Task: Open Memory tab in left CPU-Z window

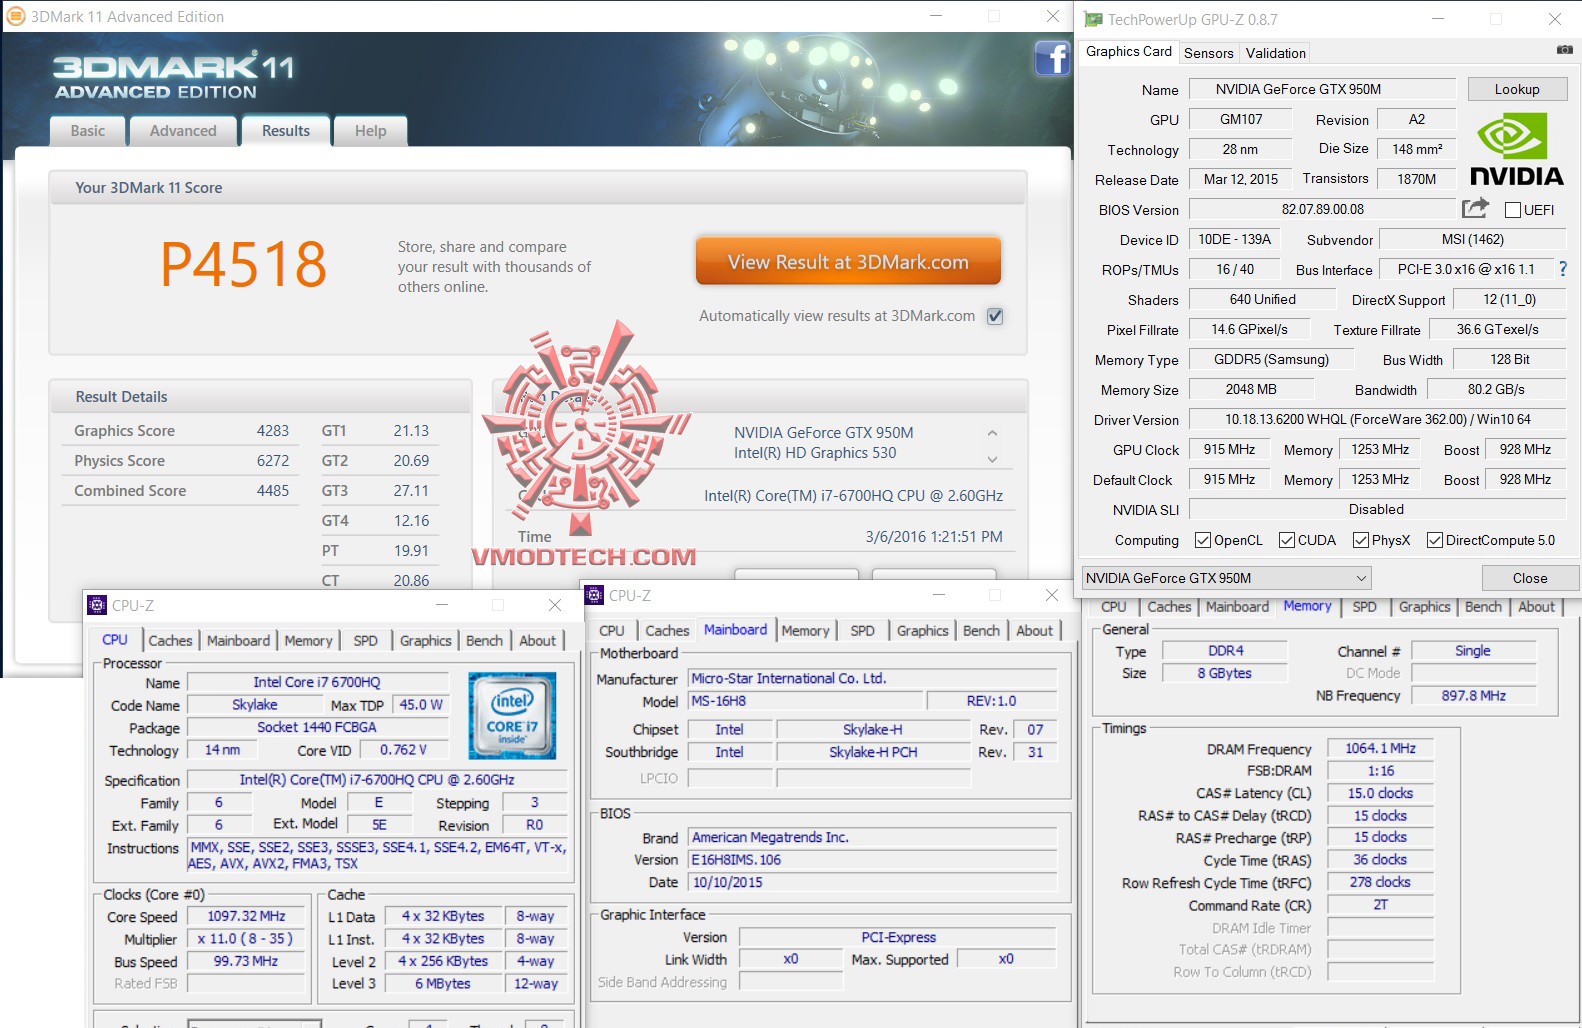Action: pos(308,641)
